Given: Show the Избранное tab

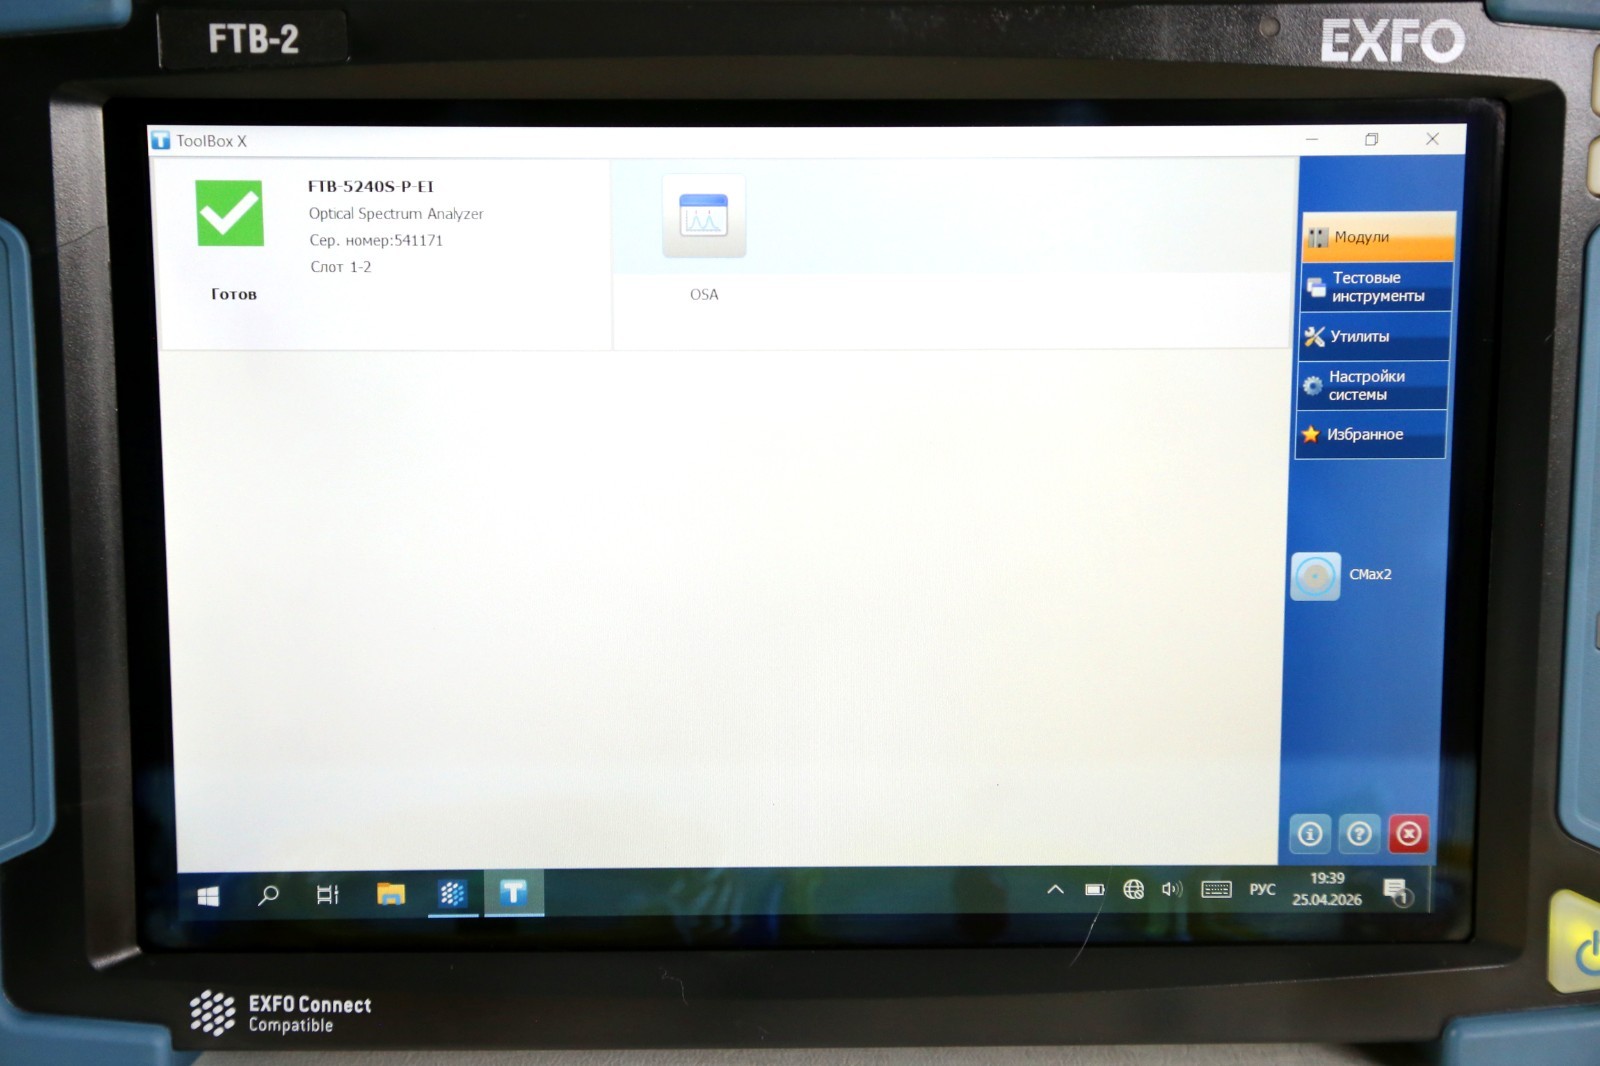Looking at the screenshot, I should (x=1371, y=434).
